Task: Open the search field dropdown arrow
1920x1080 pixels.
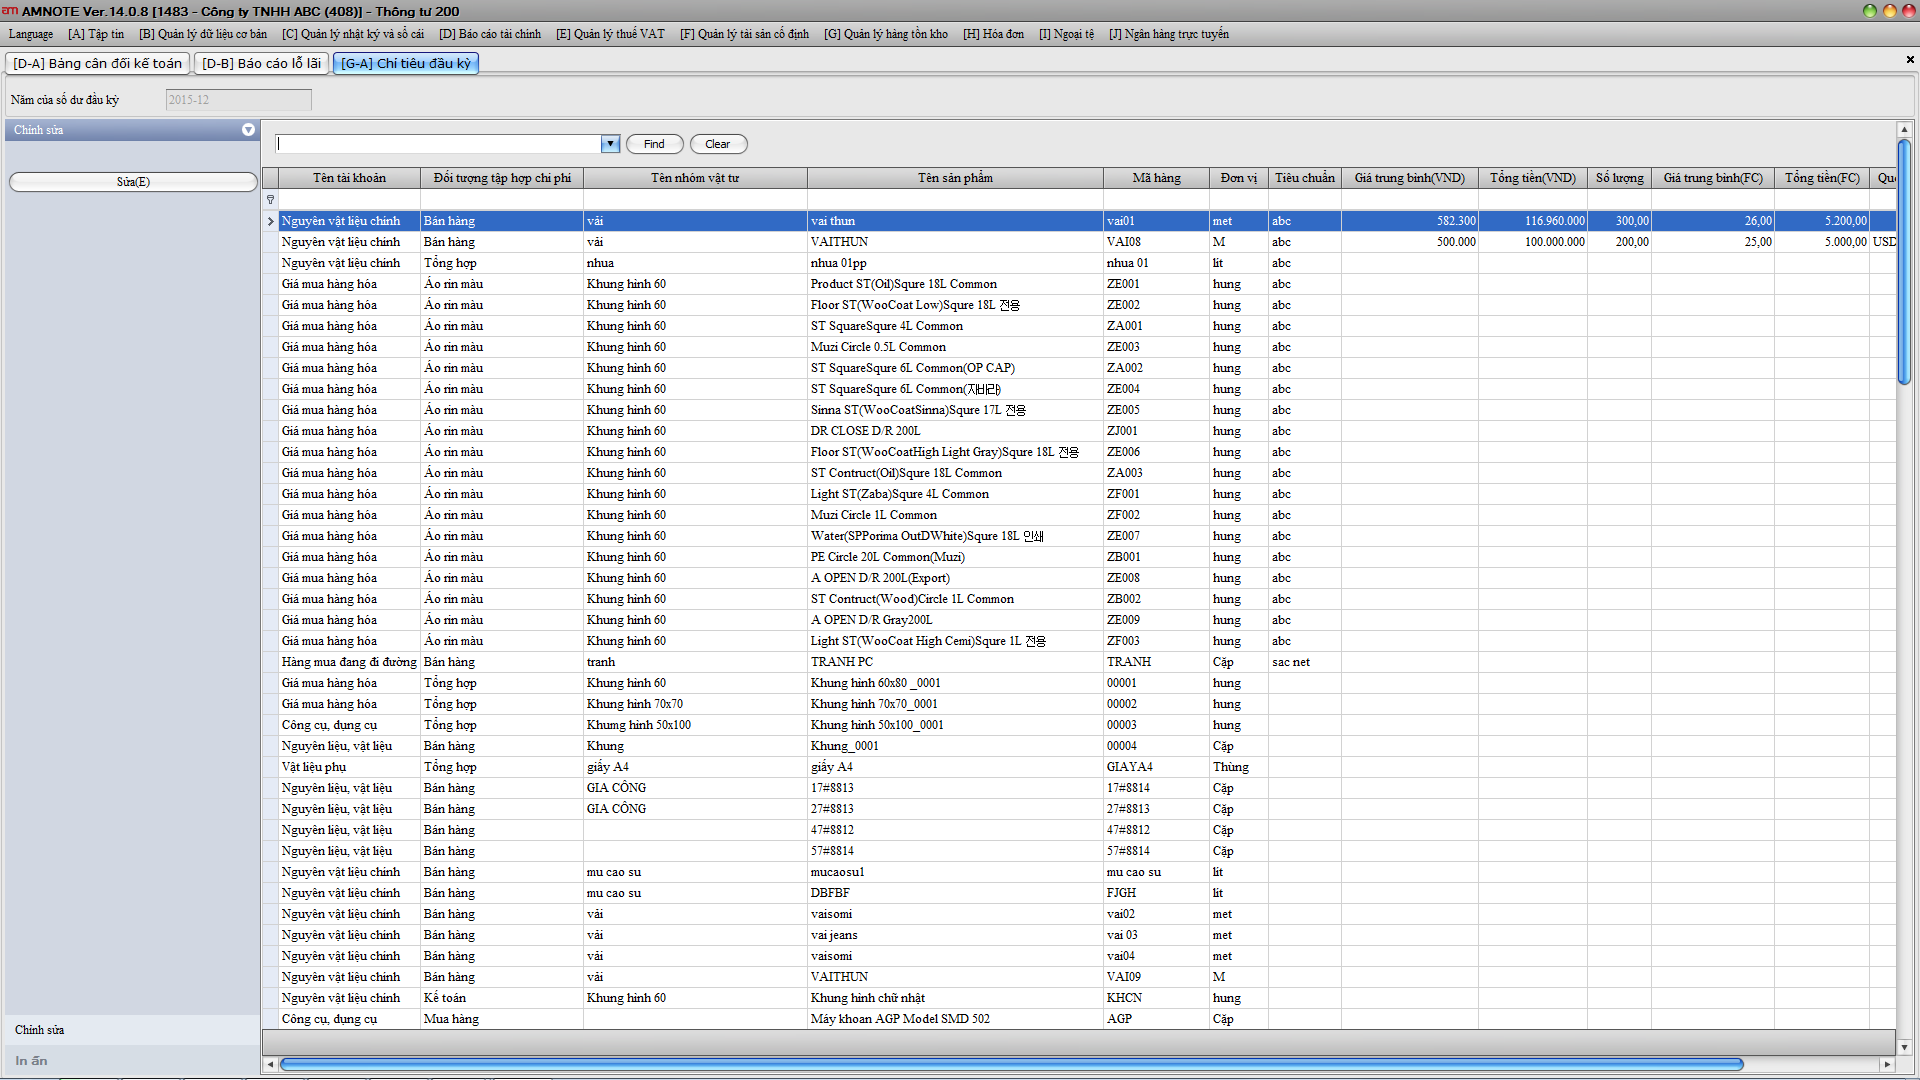Action: click(610, 144)
